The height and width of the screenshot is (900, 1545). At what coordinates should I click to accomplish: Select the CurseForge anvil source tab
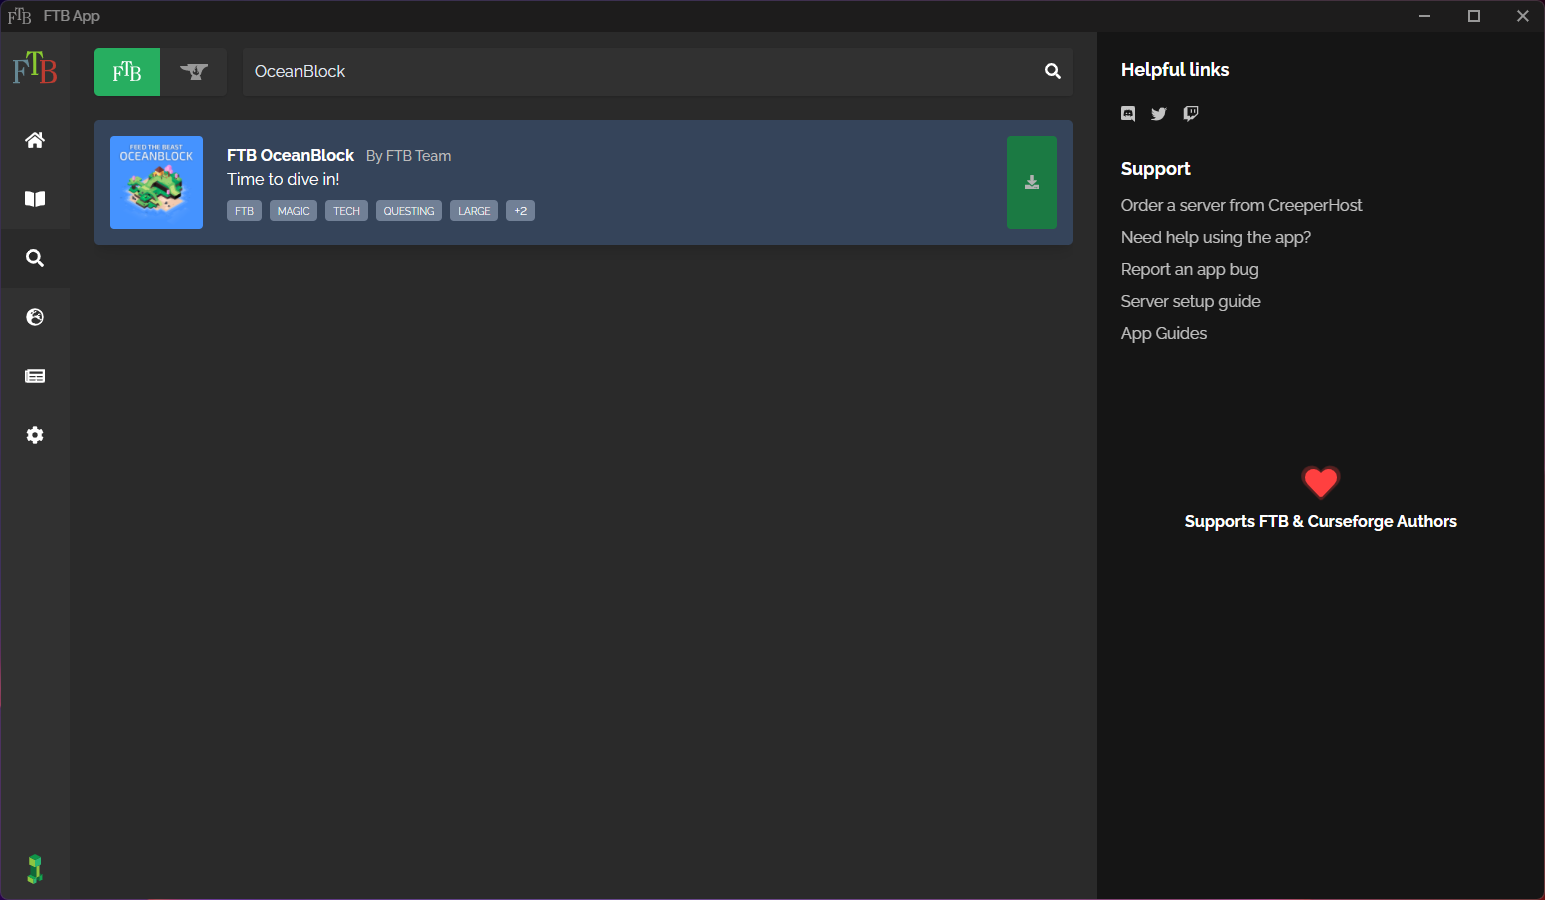pyautogui.click(x=194, y=72)
